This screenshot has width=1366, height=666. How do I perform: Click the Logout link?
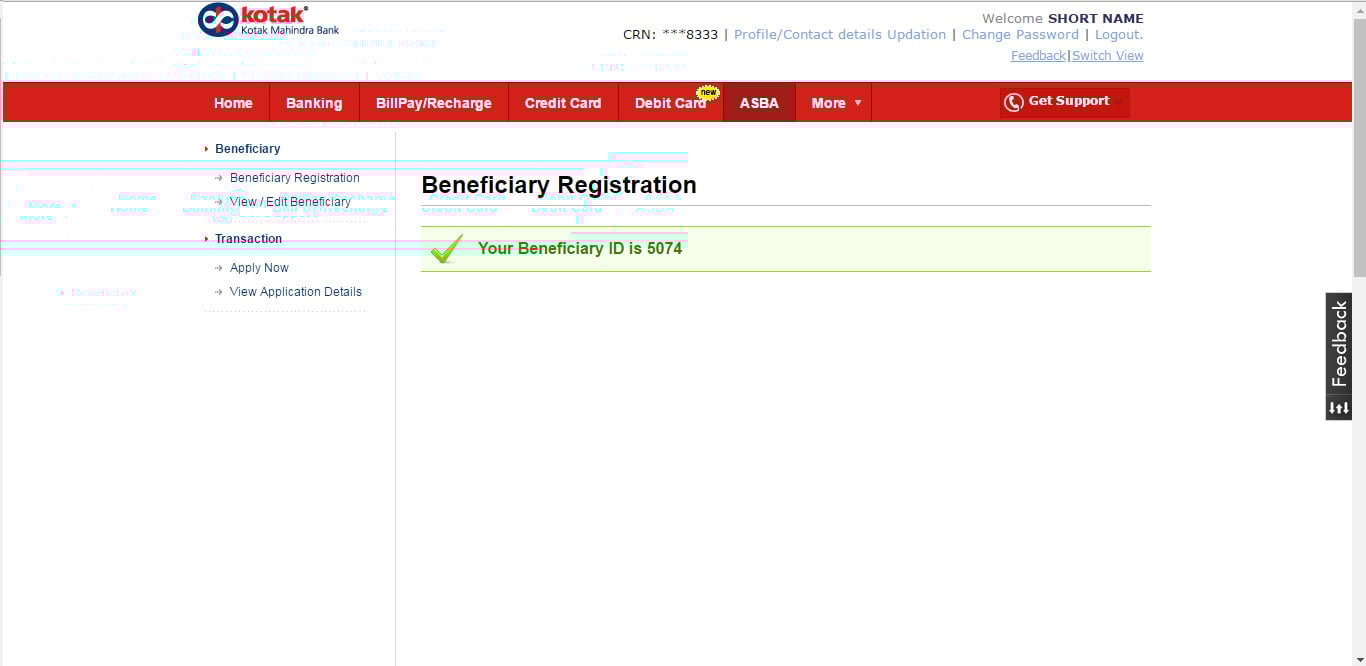tap(1118, 35)
